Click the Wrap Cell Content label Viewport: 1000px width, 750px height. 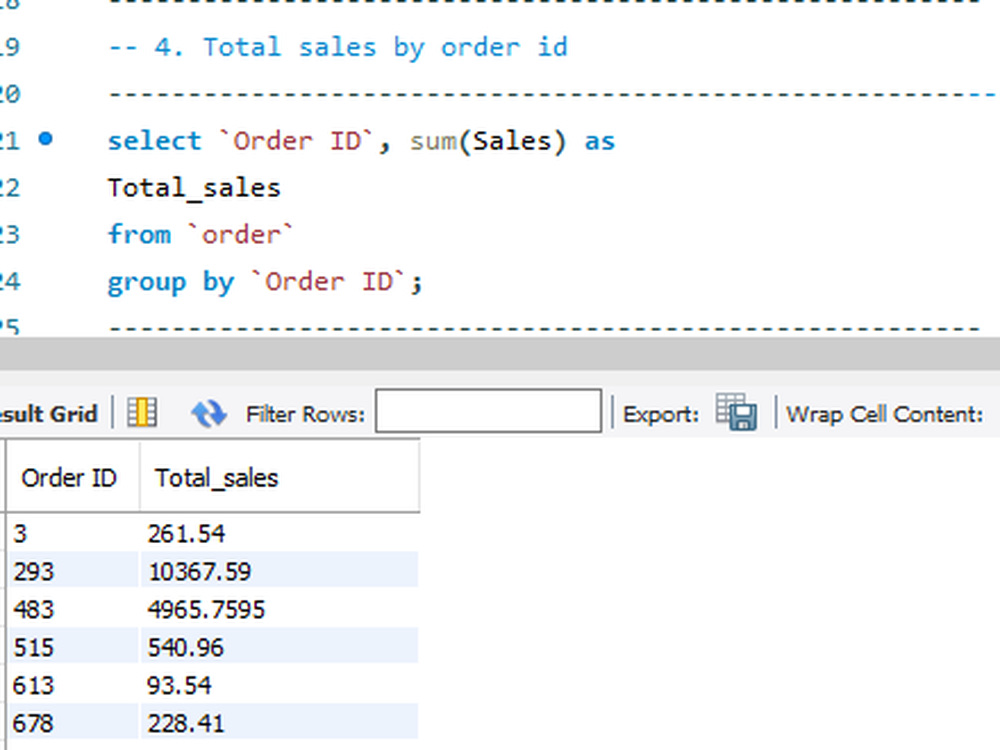(885, 414)
